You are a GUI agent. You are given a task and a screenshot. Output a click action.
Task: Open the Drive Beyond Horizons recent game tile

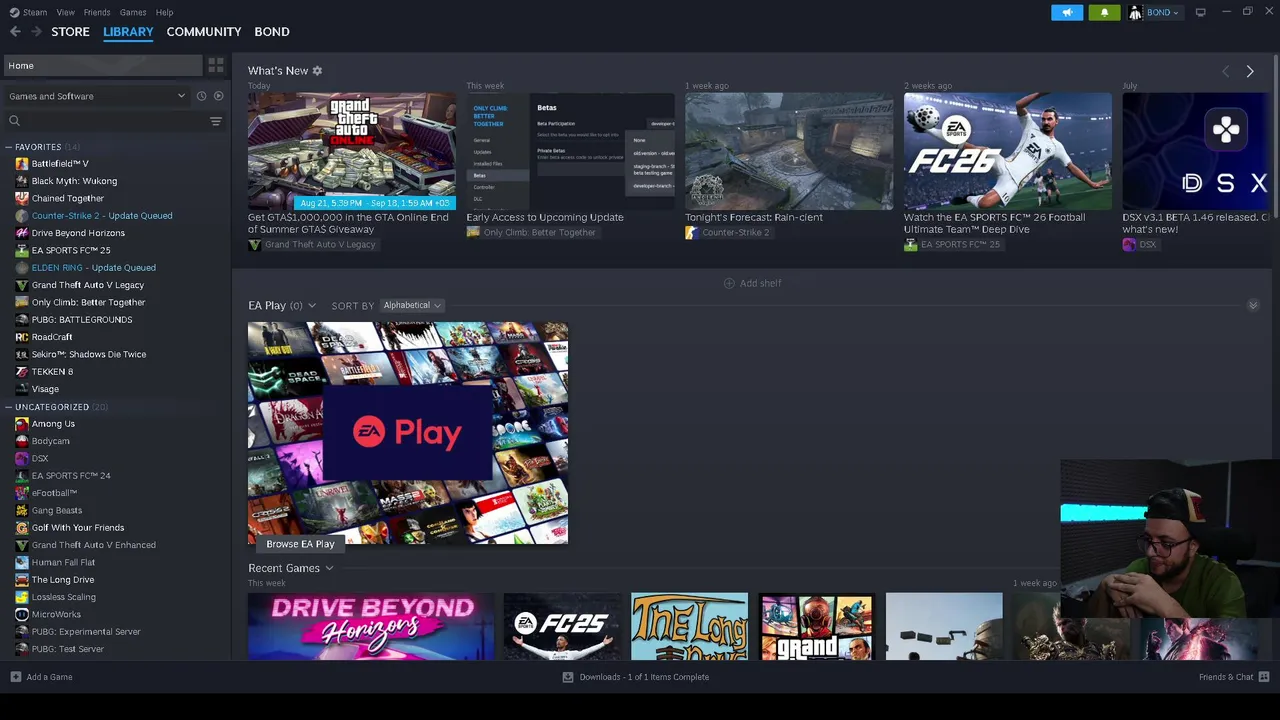pos(371,626)
